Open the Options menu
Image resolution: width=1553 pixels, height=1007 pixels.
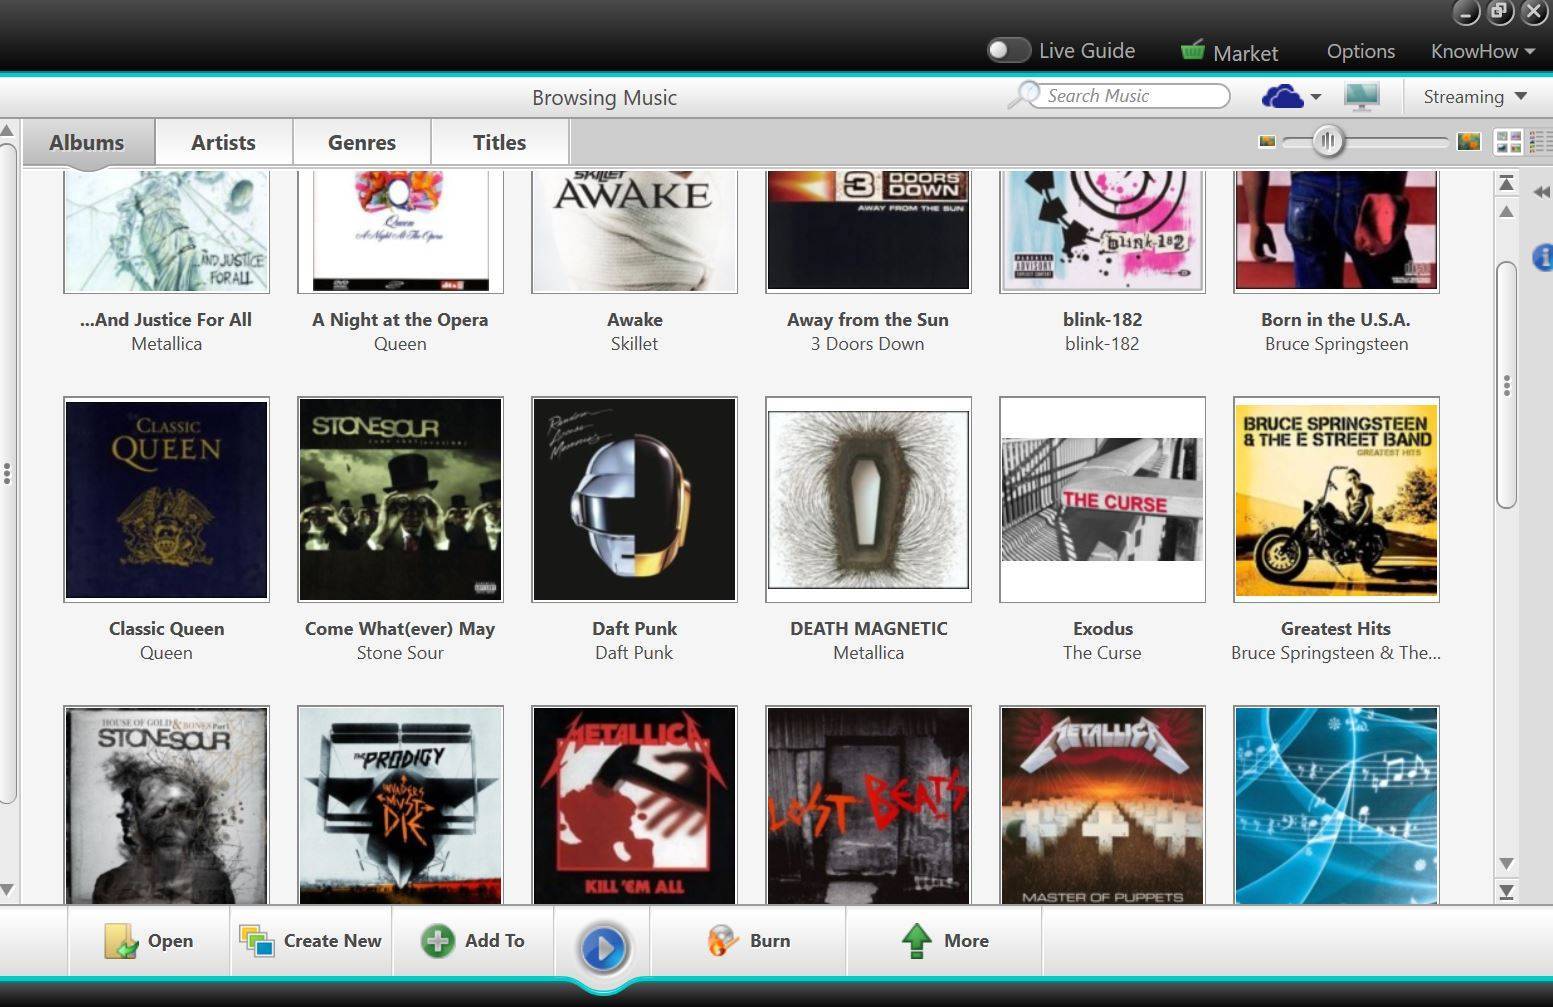pos(1360,51)
